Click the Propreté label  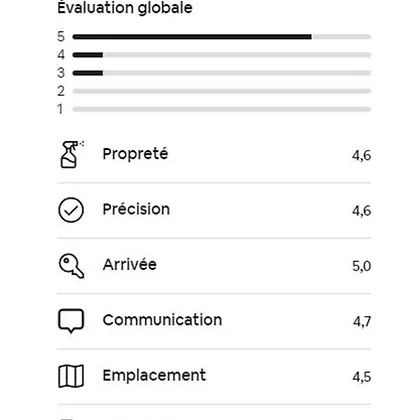pyautogui.click(x=135, y=154)
